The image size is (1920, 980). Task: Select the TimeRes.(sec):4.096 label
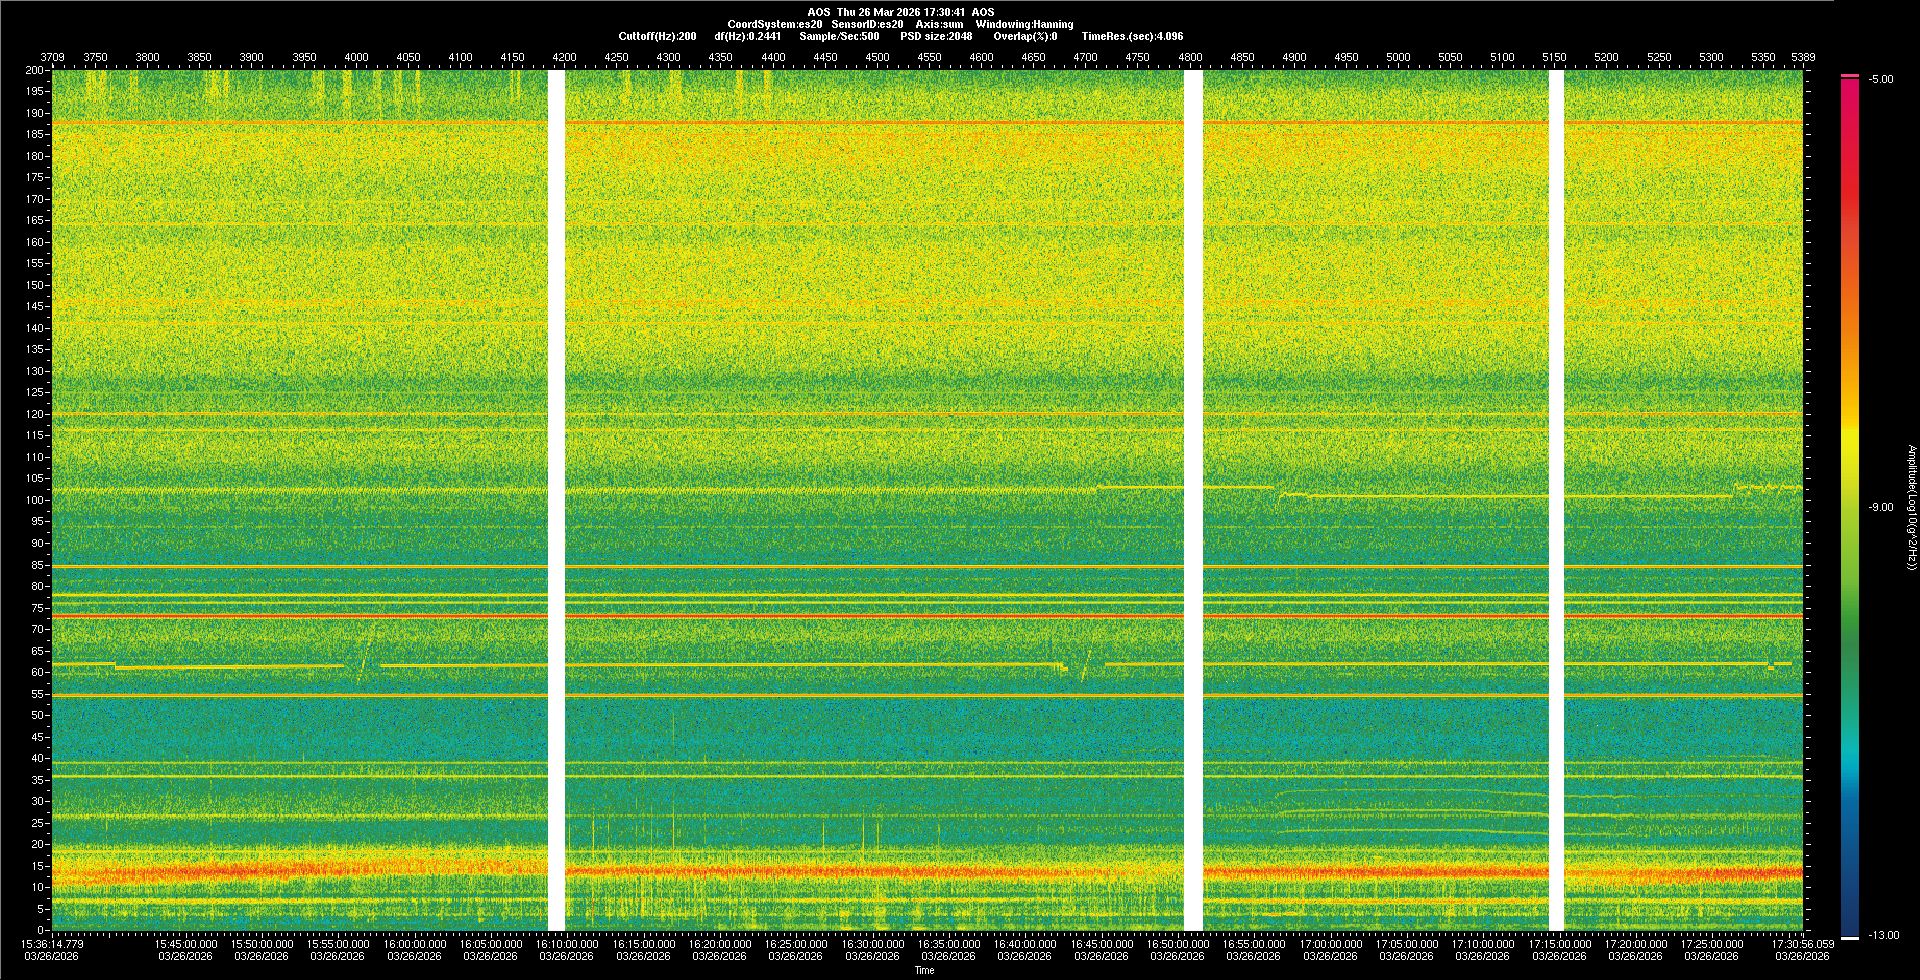[x=1132, y=36]
